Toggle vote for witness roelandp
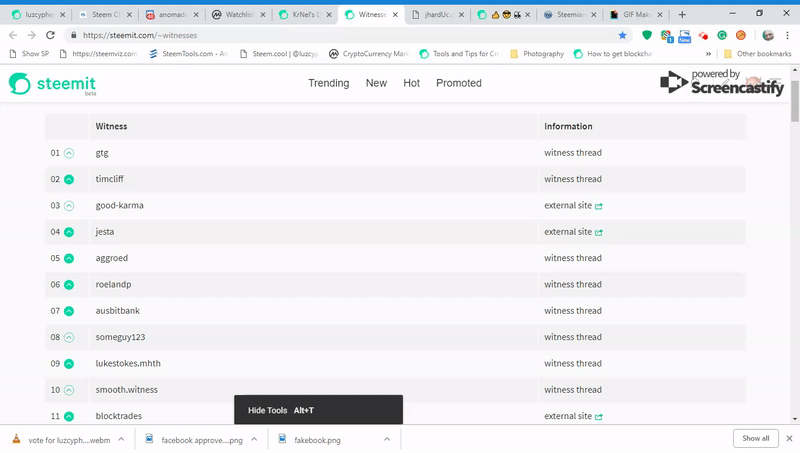The height and width of the screenshot is (453, 800). 69,285
